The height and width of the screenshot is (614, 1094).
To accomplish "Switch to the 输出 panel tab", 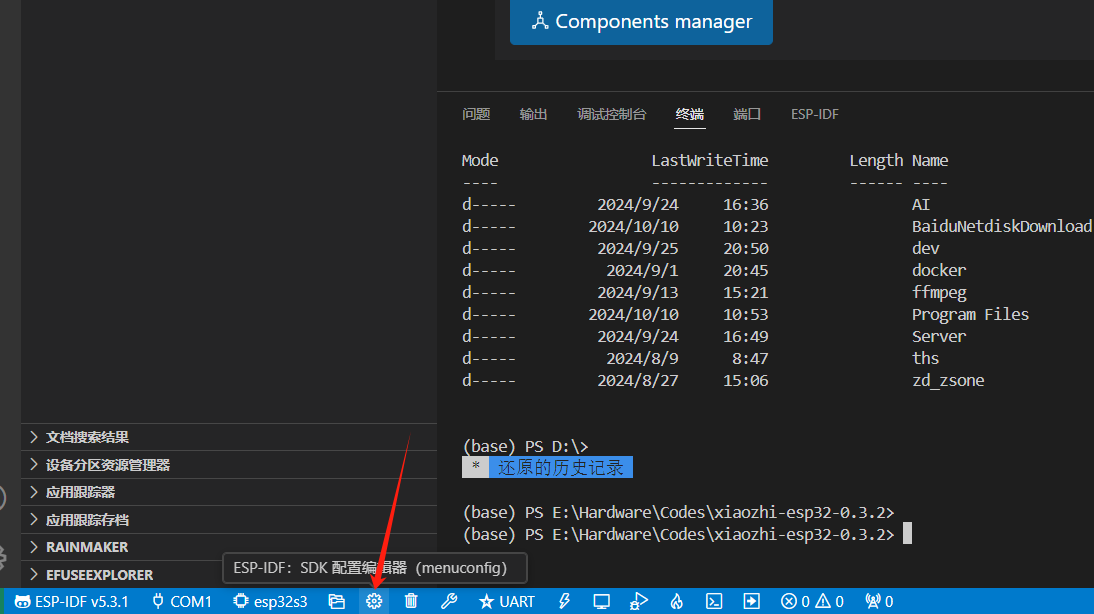I will 533,114.
